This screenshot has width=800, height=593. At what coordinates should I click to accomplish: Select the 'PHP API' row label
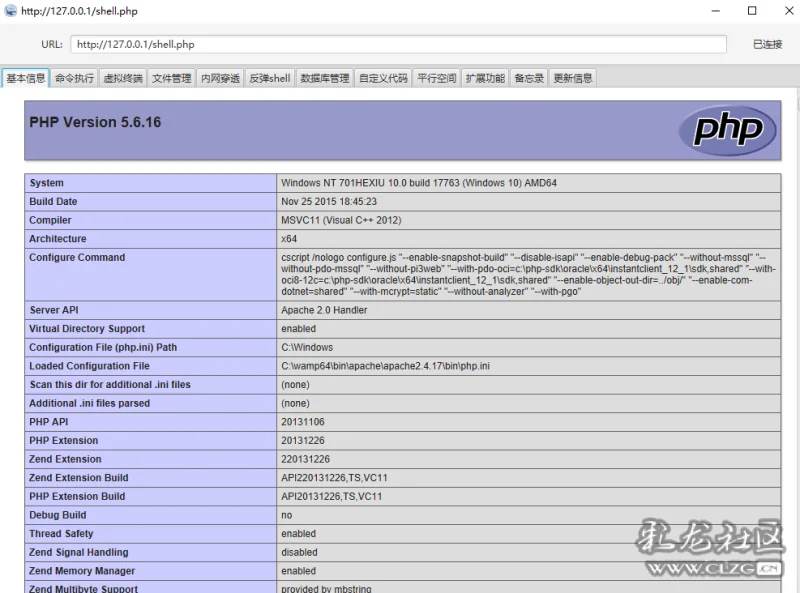48,422
